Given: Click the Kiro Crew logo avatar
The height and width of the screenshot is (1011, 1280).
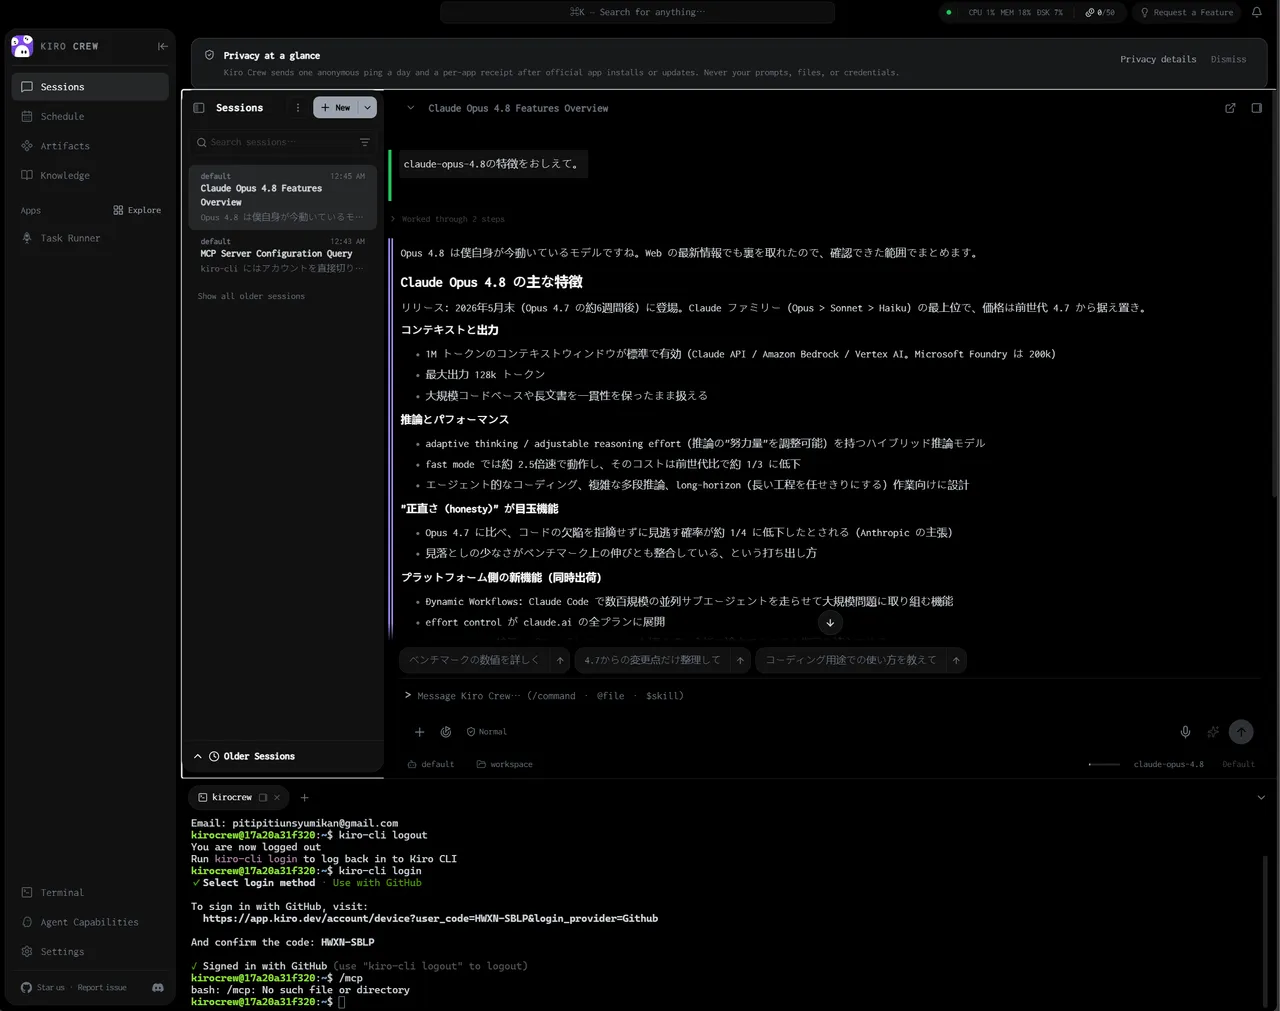Looking at the screenshot, I should (22, 46).
